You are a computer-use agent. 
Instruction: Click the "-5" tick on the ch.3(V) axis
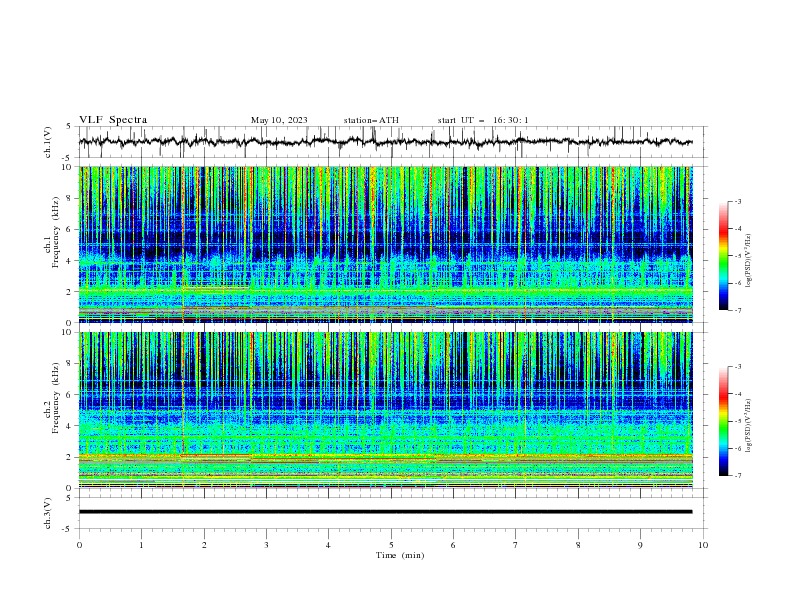pos(67,529)
